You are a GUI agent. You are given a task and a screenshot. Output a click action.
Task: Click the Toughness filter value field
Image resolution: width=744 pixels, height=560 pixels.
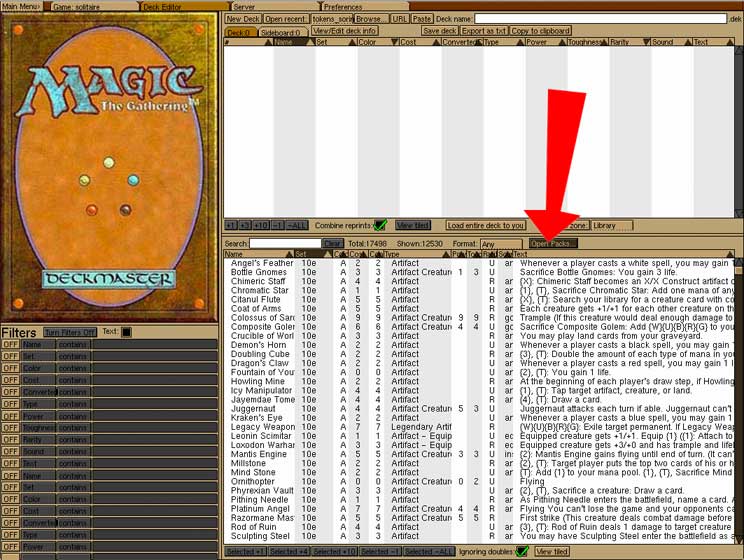tap(155, 428)
